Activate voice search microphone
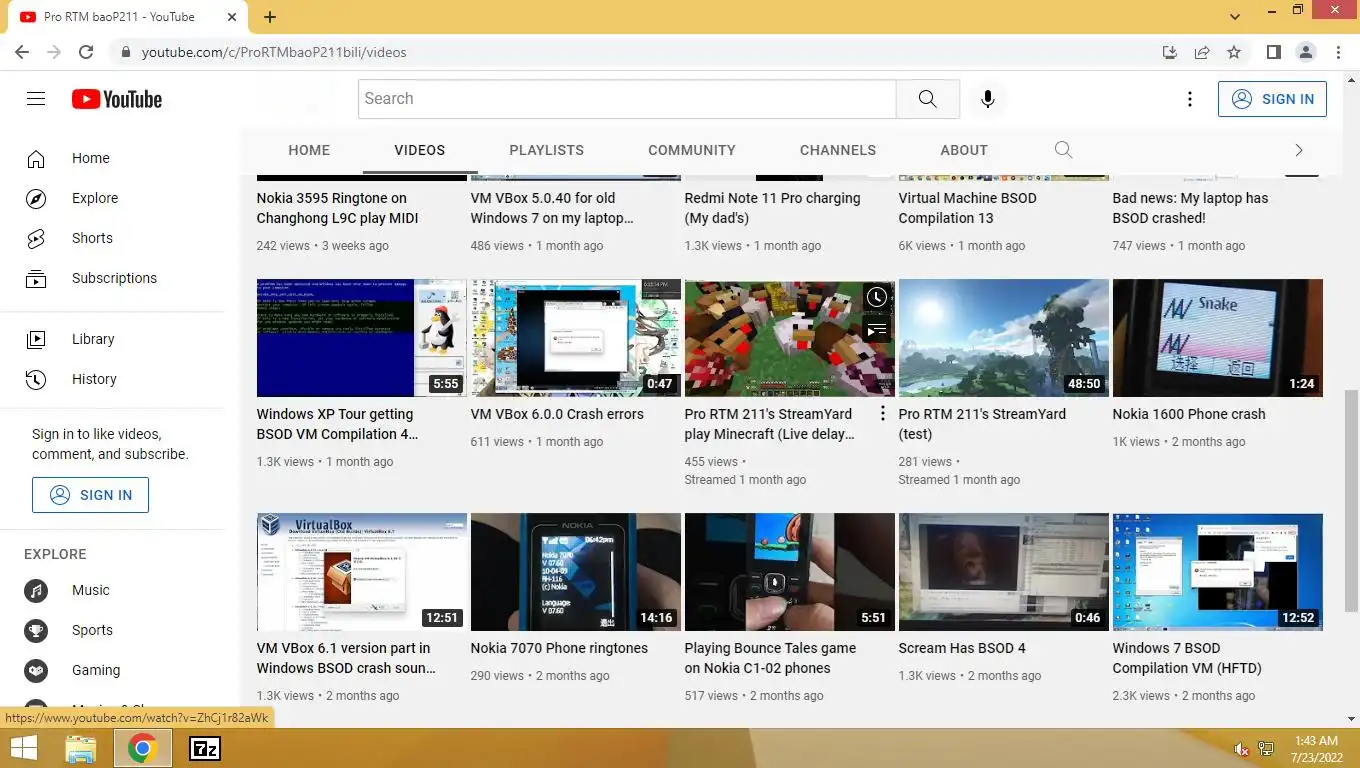Screen dimensions: 1360x768 click(987, 99)
